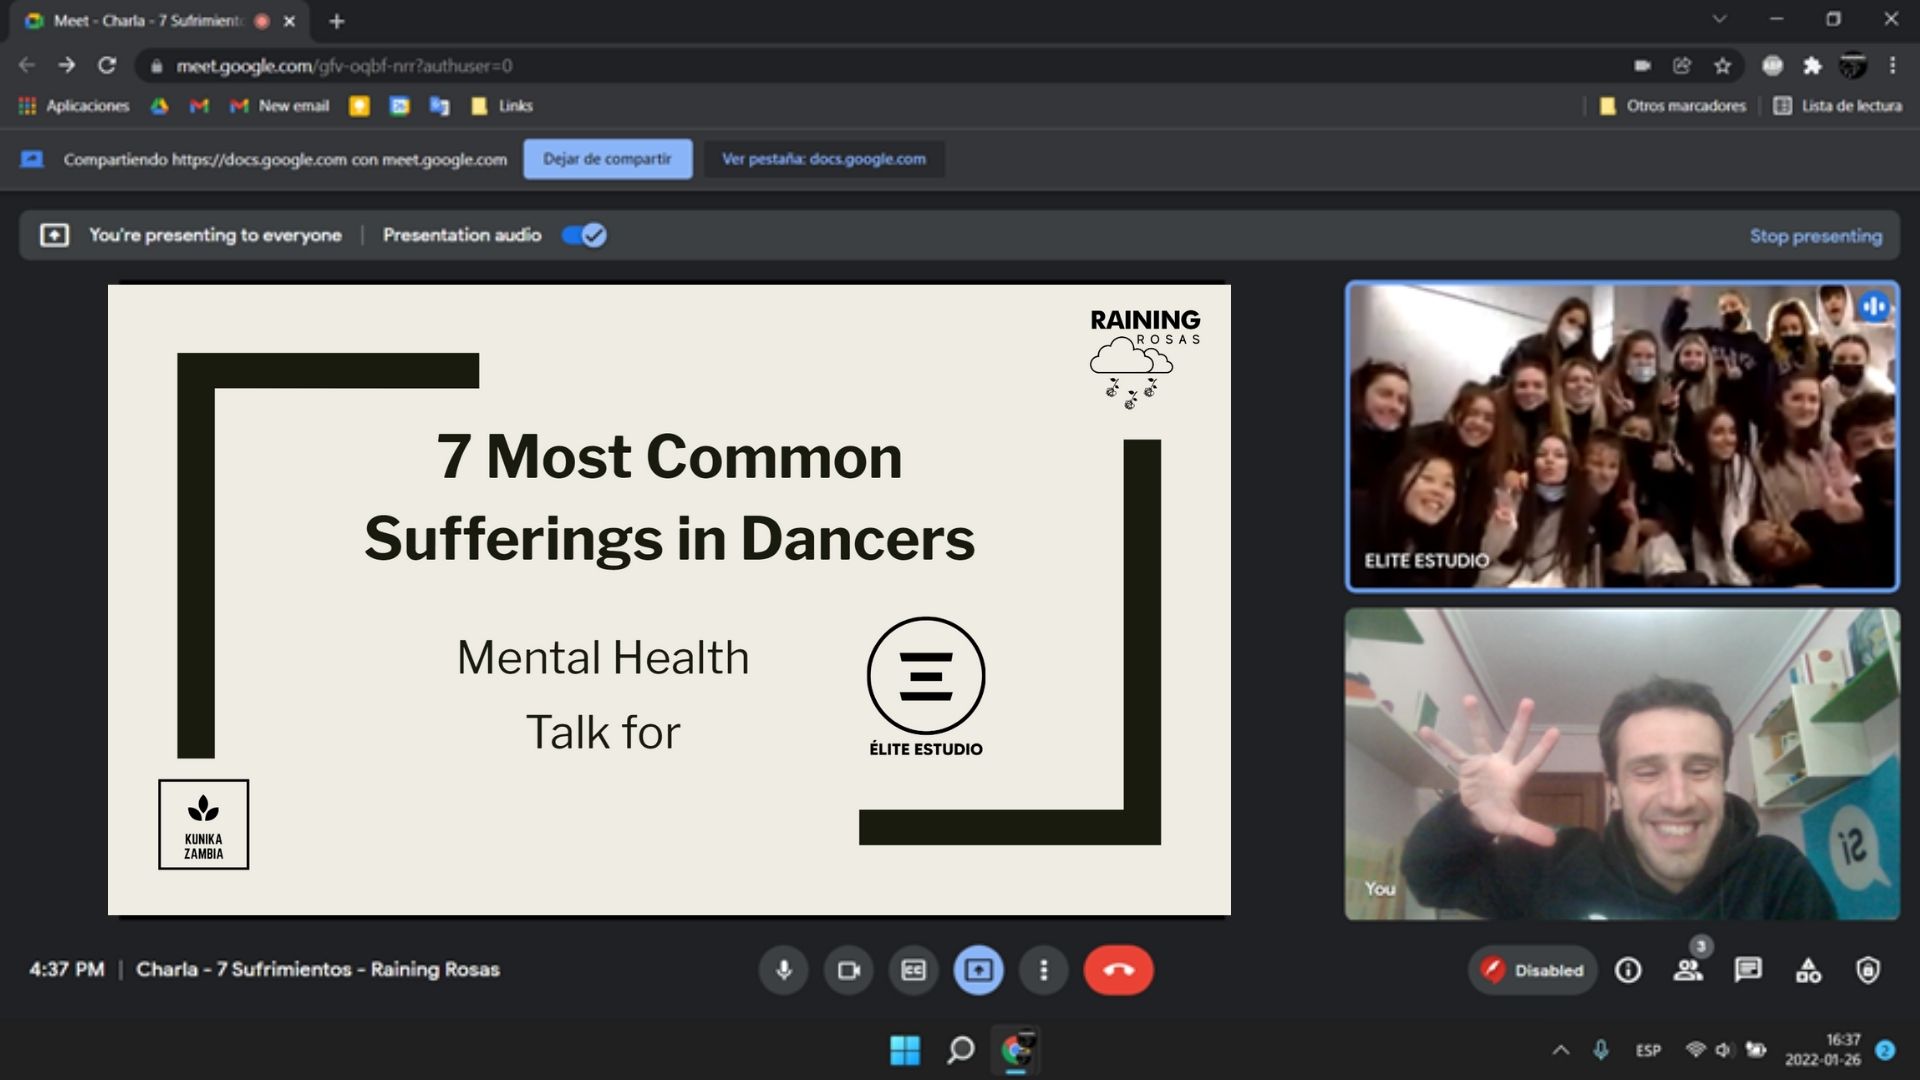Stop presenting in Meet

1815,236
